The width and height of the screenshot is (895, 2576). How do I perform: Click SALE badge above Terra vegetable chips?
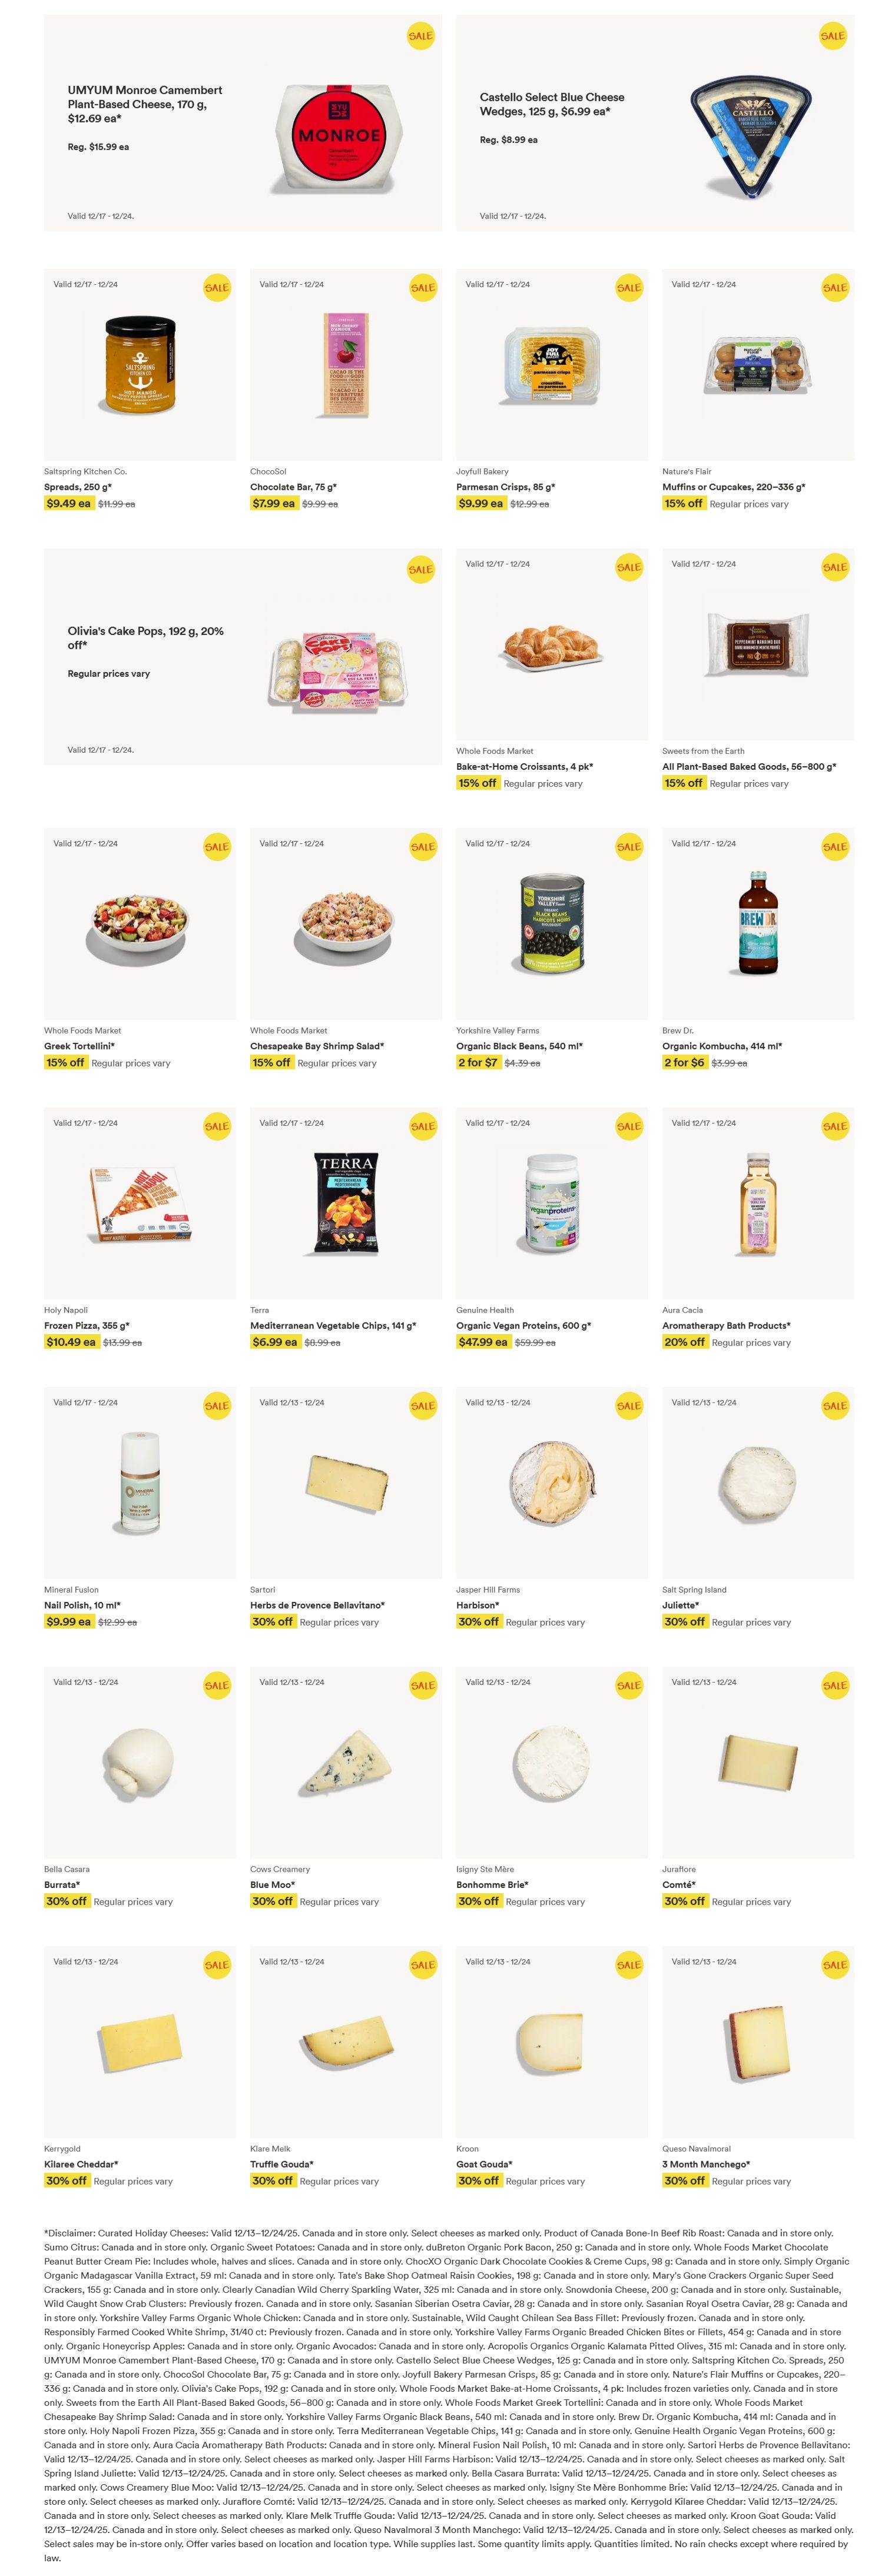[423, 1126]
